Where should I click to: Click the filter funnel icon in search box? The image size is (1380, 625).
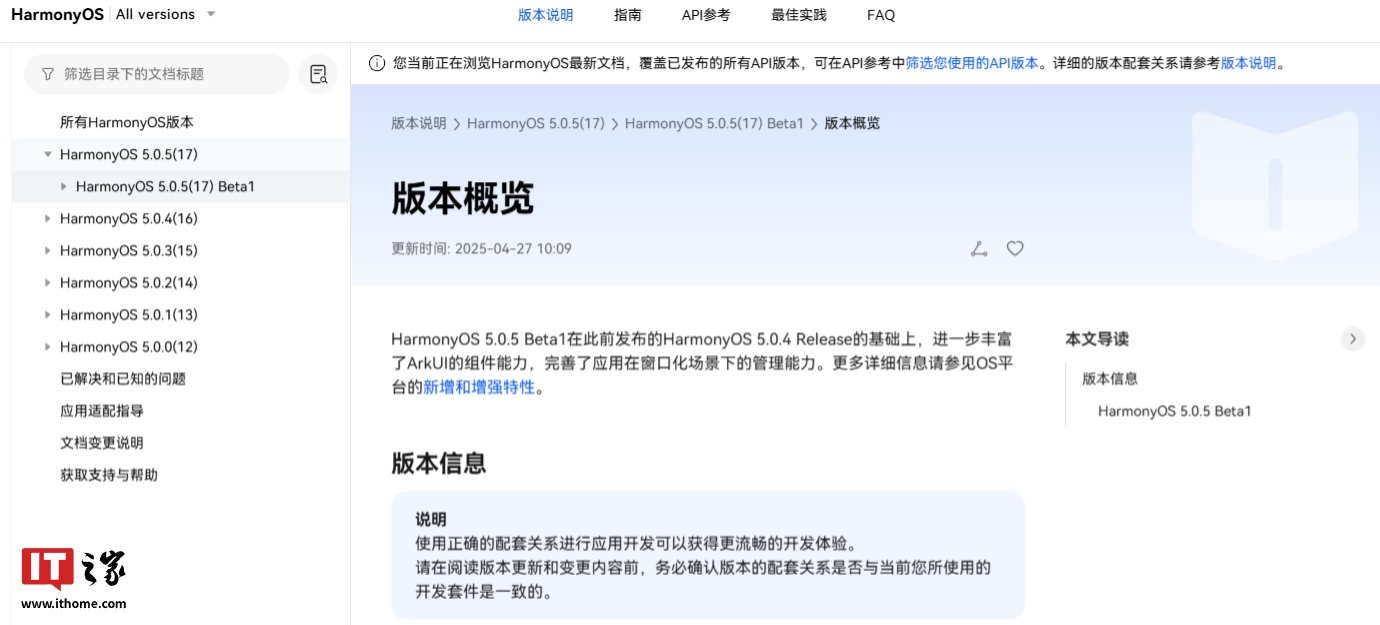point(47,74)
